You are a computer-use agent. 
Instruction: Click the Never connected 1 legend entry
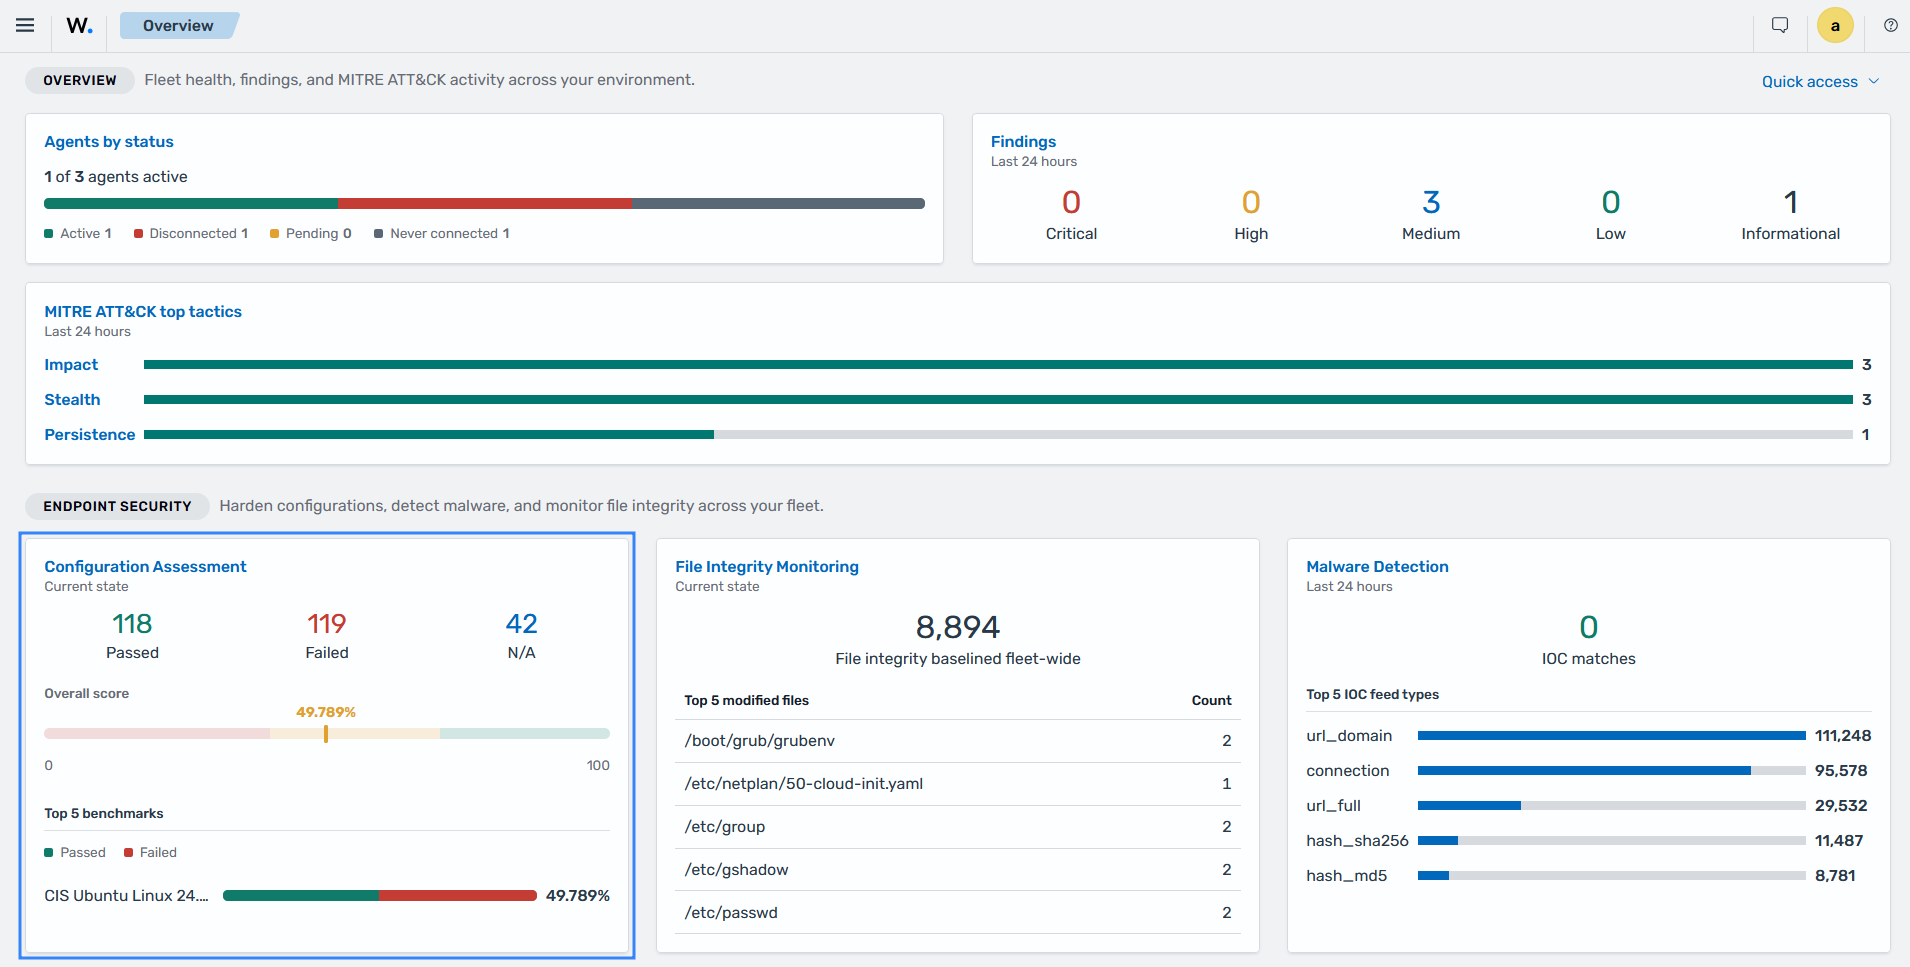point(442,234)
